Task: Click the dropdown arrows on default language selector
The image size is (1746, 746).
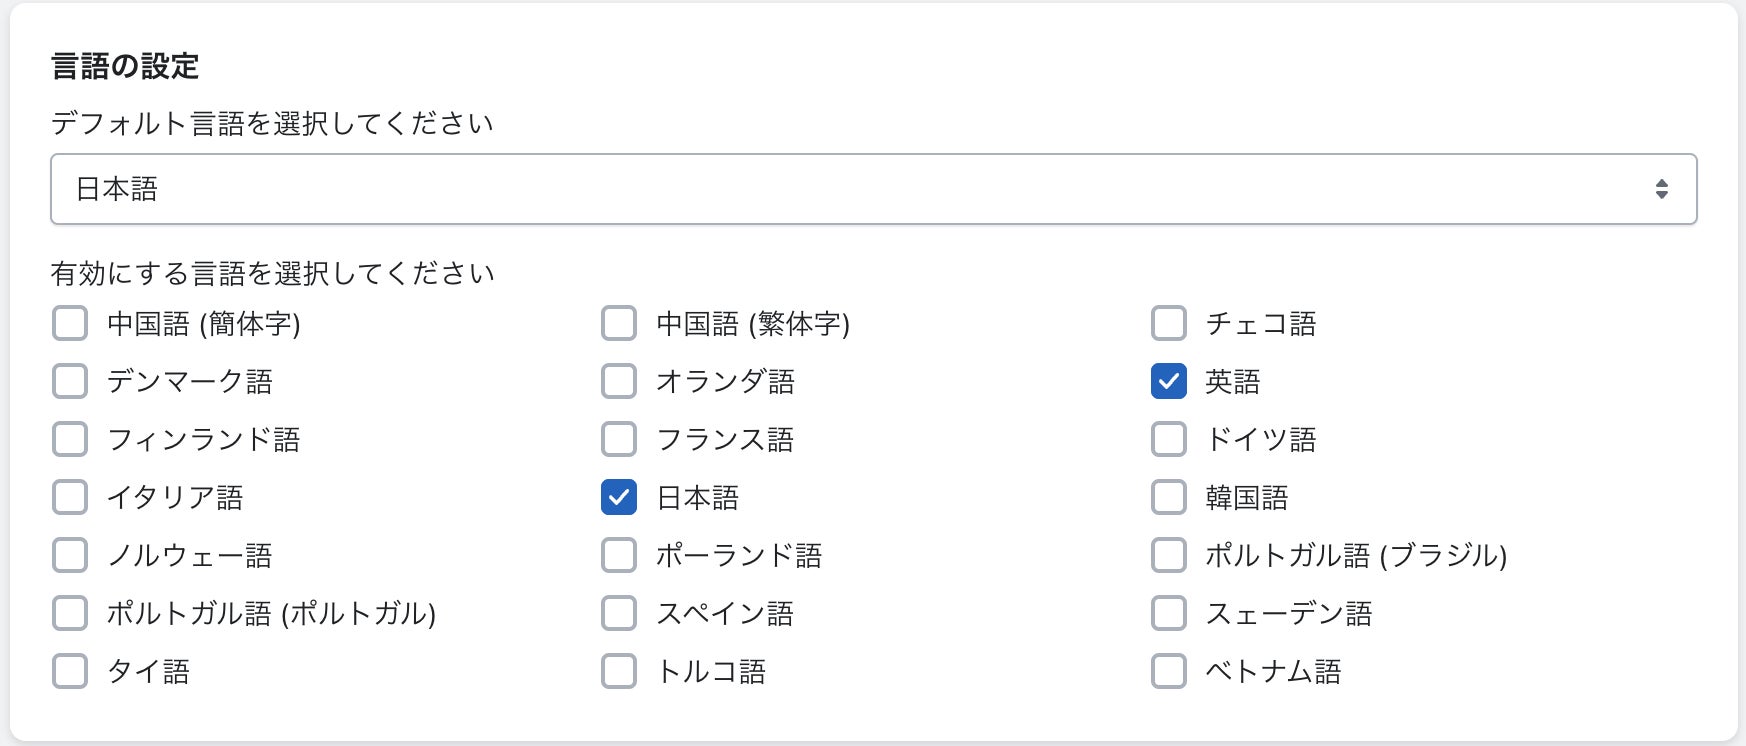Action: pos(1661,189)
